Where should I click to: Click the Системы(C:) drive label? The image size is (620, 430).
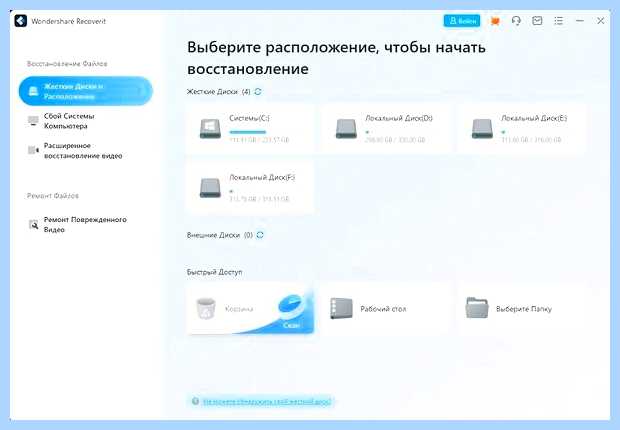(250, 118)
